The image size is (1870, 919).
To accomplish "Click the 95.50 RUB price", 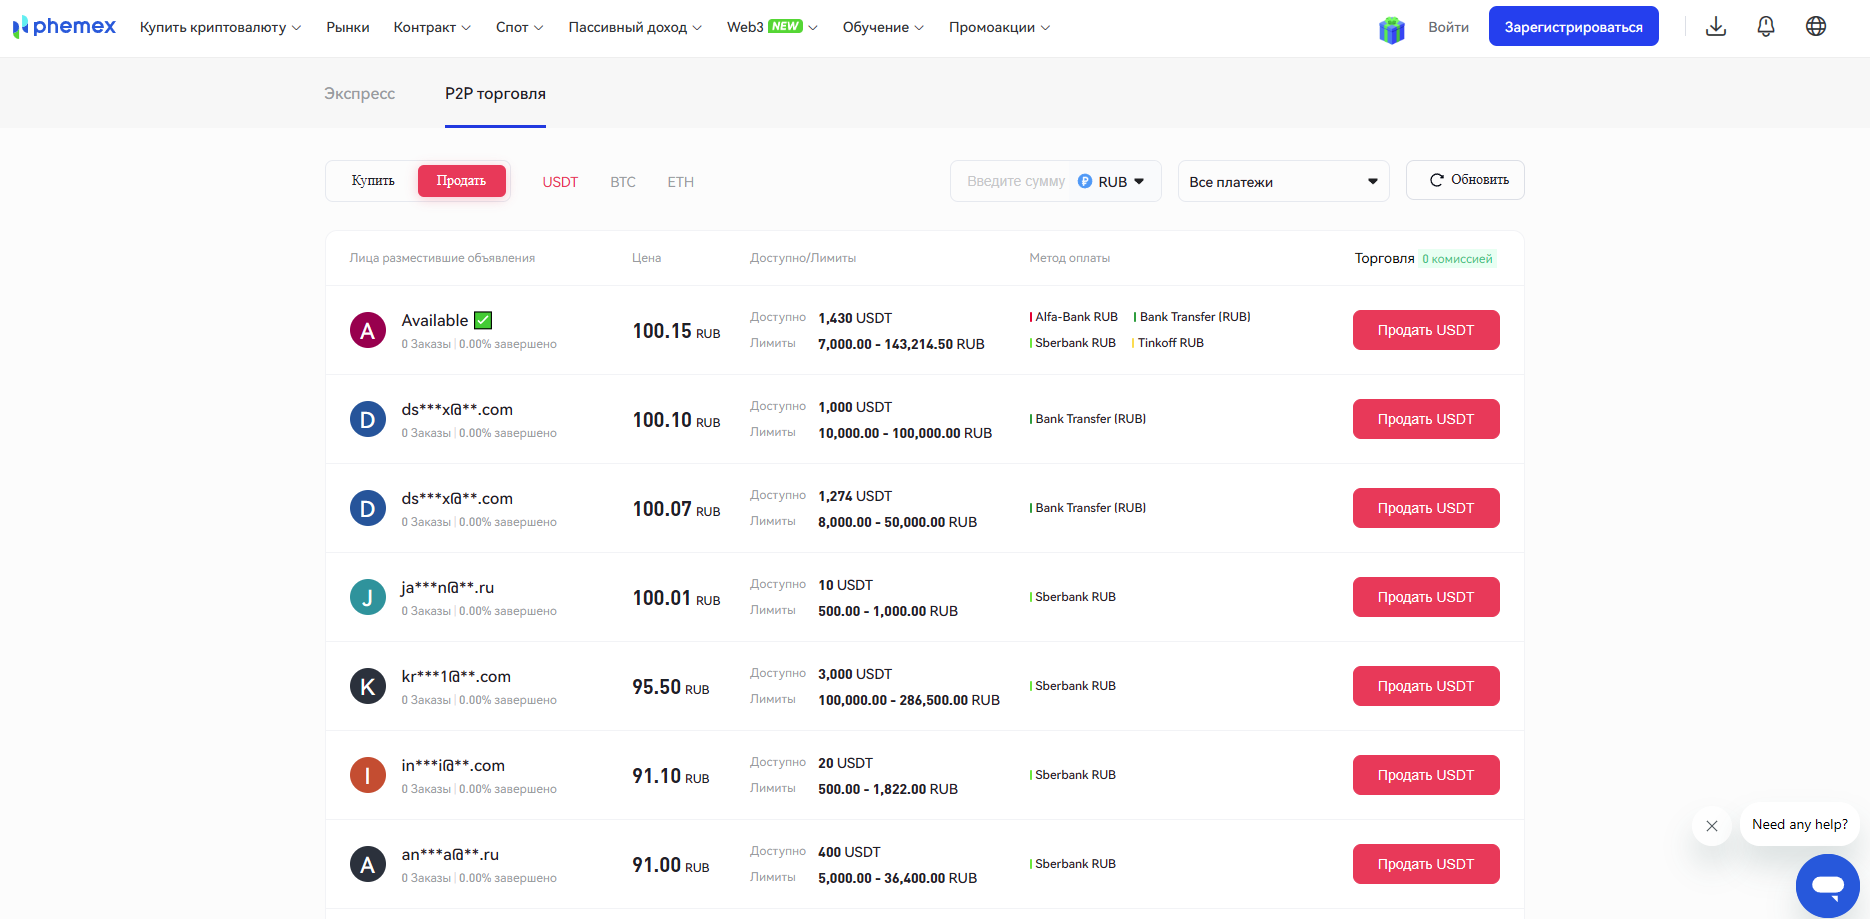I will point(670,687).
